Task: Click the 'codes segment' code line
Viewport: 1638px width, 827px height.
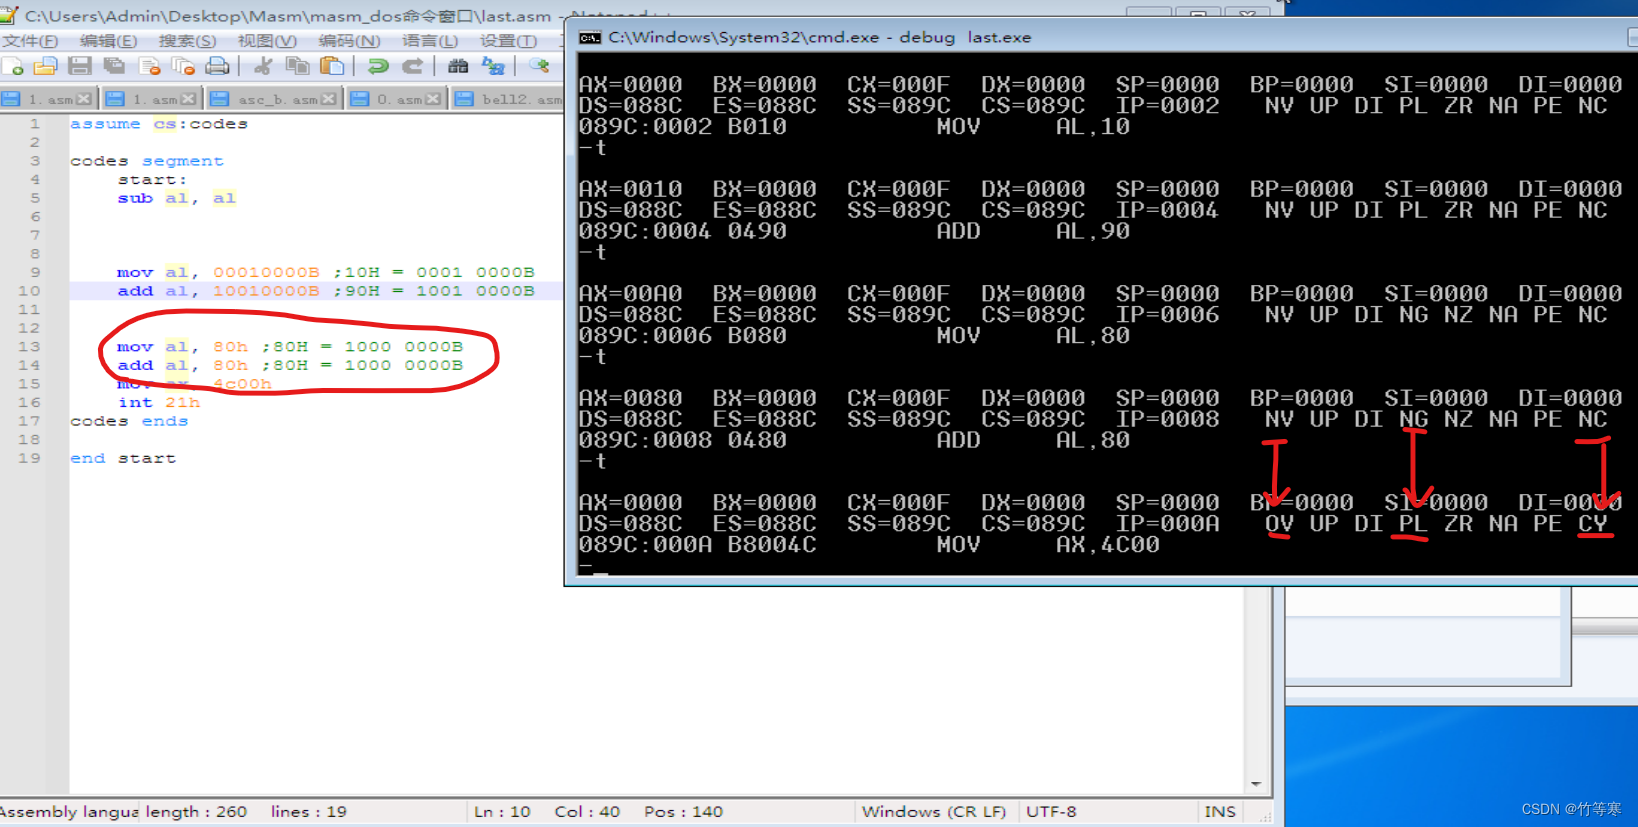Action: tap(147, 161)
